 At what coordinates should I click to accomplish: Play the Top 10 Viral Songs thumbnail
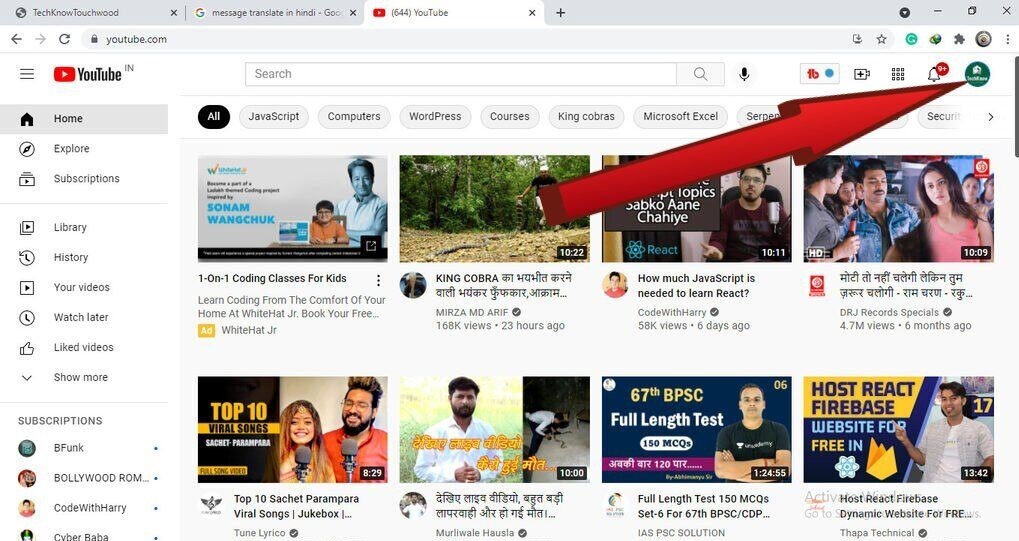292,429
